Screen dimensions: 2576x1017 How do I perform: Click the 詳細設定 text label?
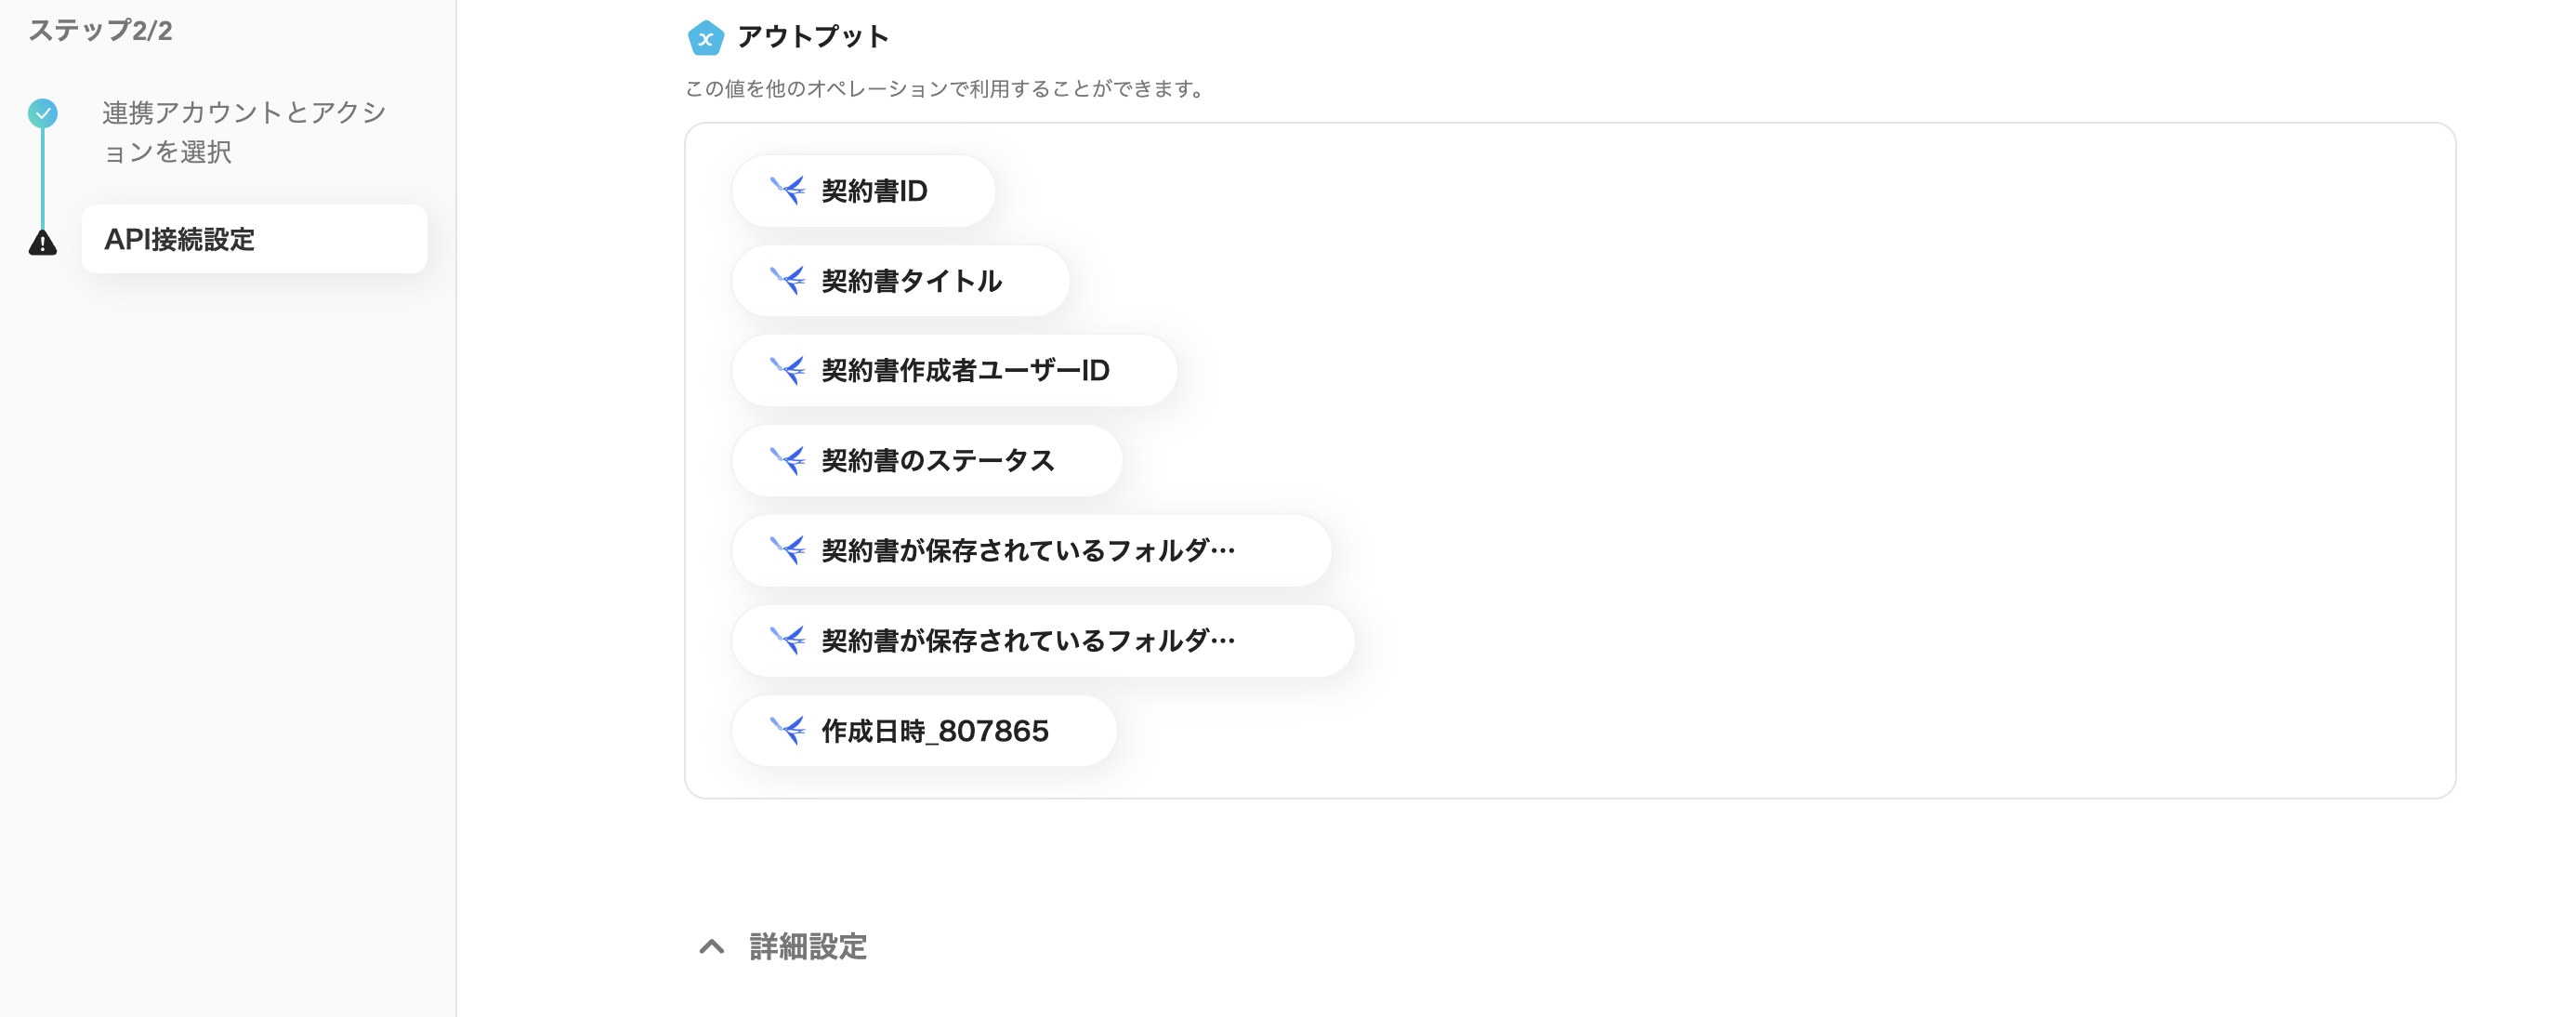[806, 947]
